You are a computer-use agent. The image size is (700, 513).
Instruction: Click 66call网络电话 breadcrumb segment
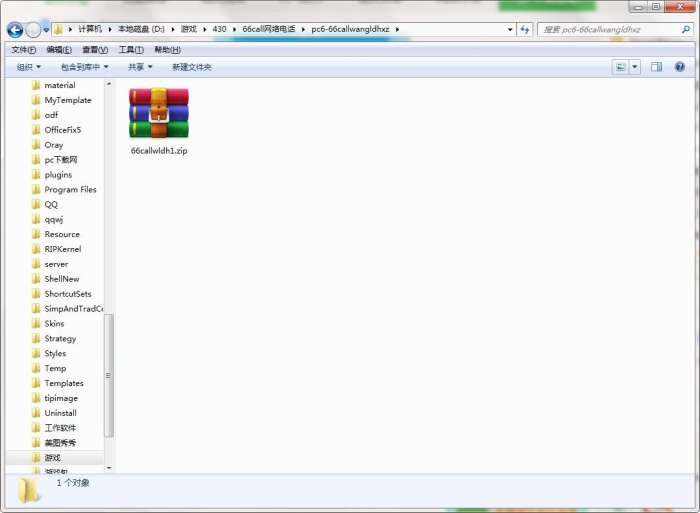pos(269,29)
